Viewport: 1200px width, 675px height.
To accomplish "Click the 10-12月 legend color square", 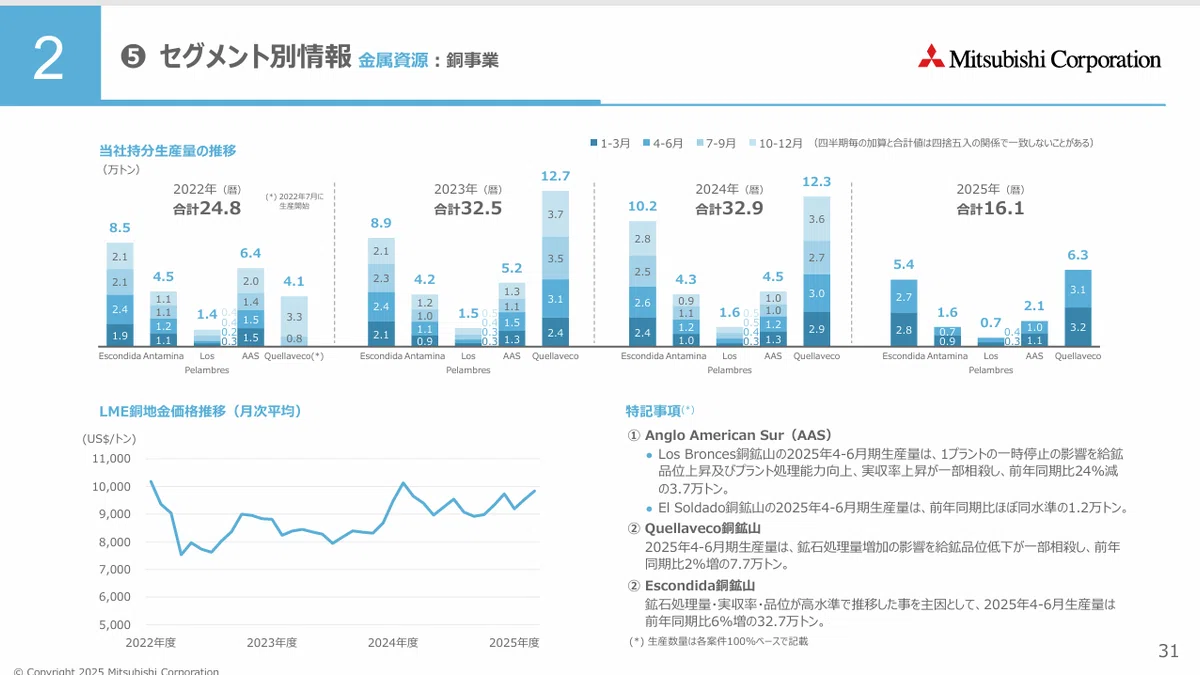I will pos(753,143).
